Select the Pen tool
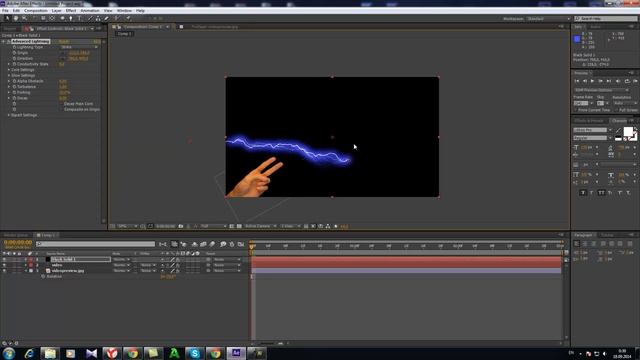The image size is (640, 360). 71,18
